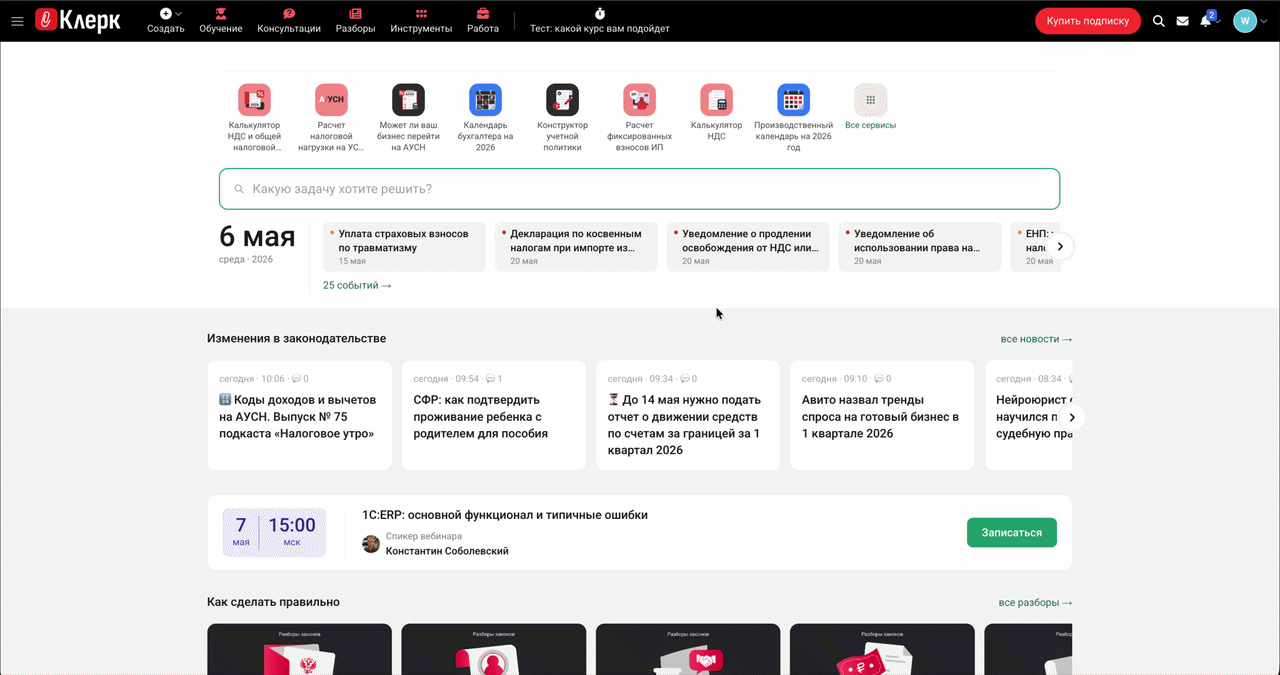Open the hamburger menu
Viewport: 1280px width, 675px height.
point(16,21)
